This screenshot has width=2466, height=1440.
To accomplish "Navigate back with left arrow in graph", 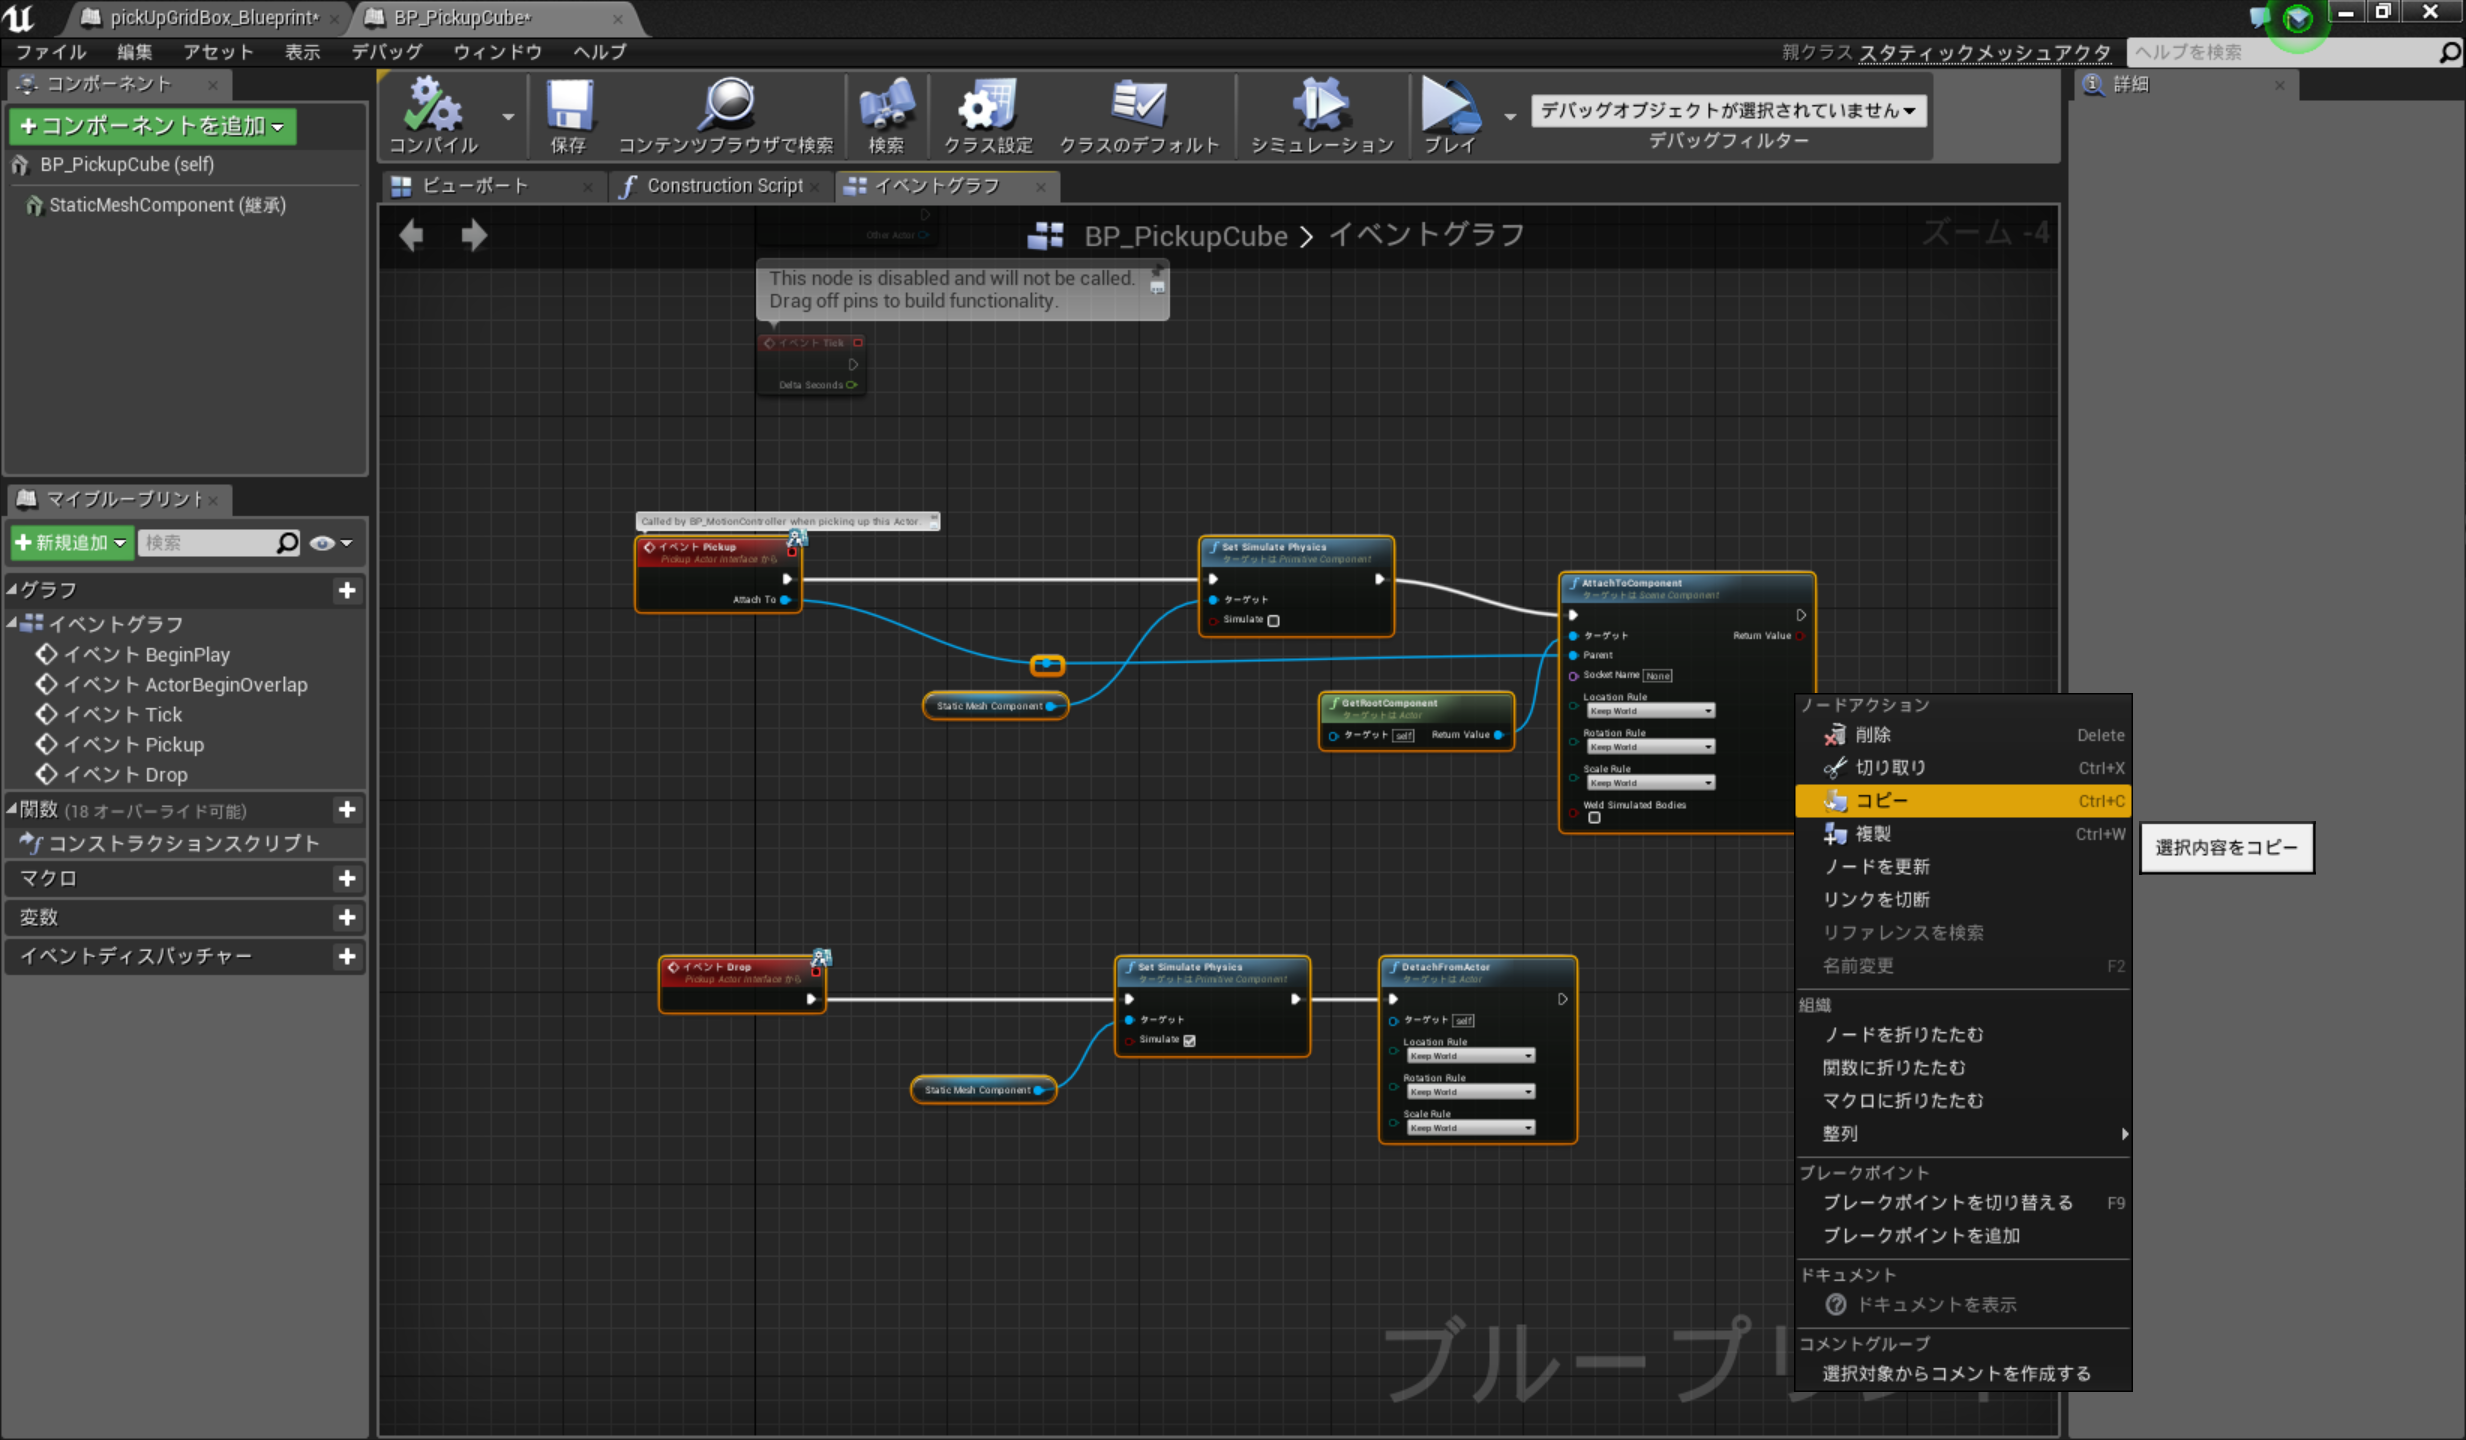I will click(412, 236).
